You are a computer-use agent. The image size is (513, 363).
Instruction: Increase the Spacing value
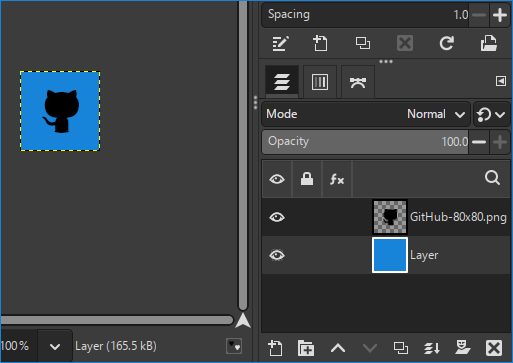[500, 15]
